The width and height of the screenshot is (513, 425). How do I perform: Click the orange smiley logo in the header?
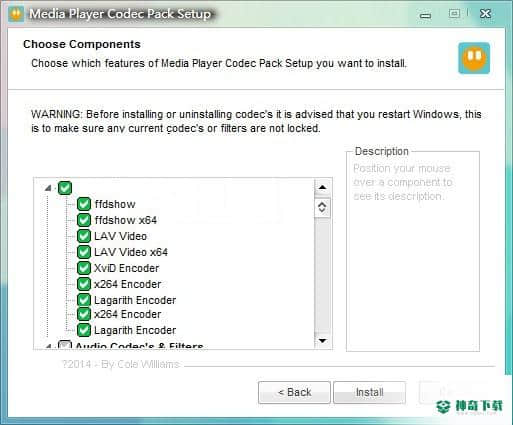point(474,58)
